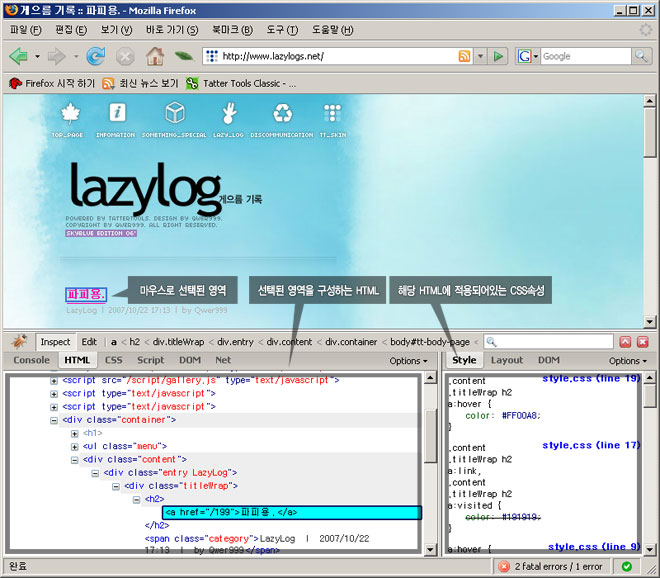Open the 최신 뉴스 보기 feed bookmark
Image resolution: width=660 pixels, height=578 pixels.
[141, 83]
